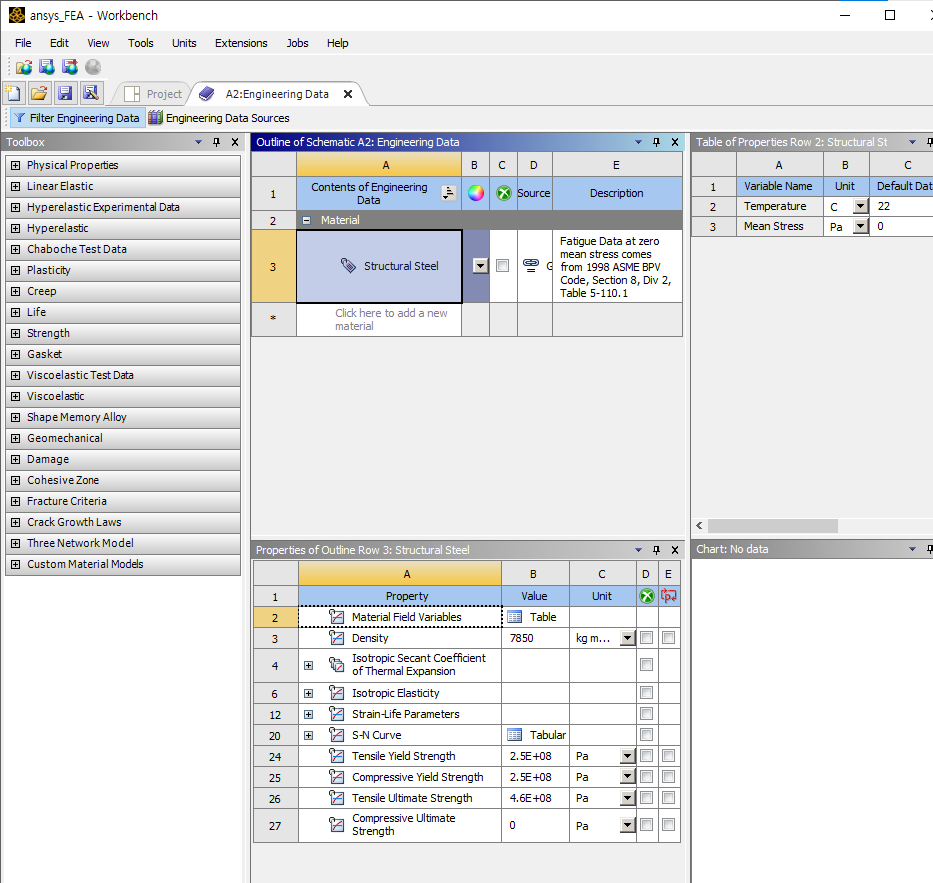Viewport: 933px width, 883px height.
Task: Toggle Isotropic Elasticity suppress checkbox
Action: (x=646, y=693)
